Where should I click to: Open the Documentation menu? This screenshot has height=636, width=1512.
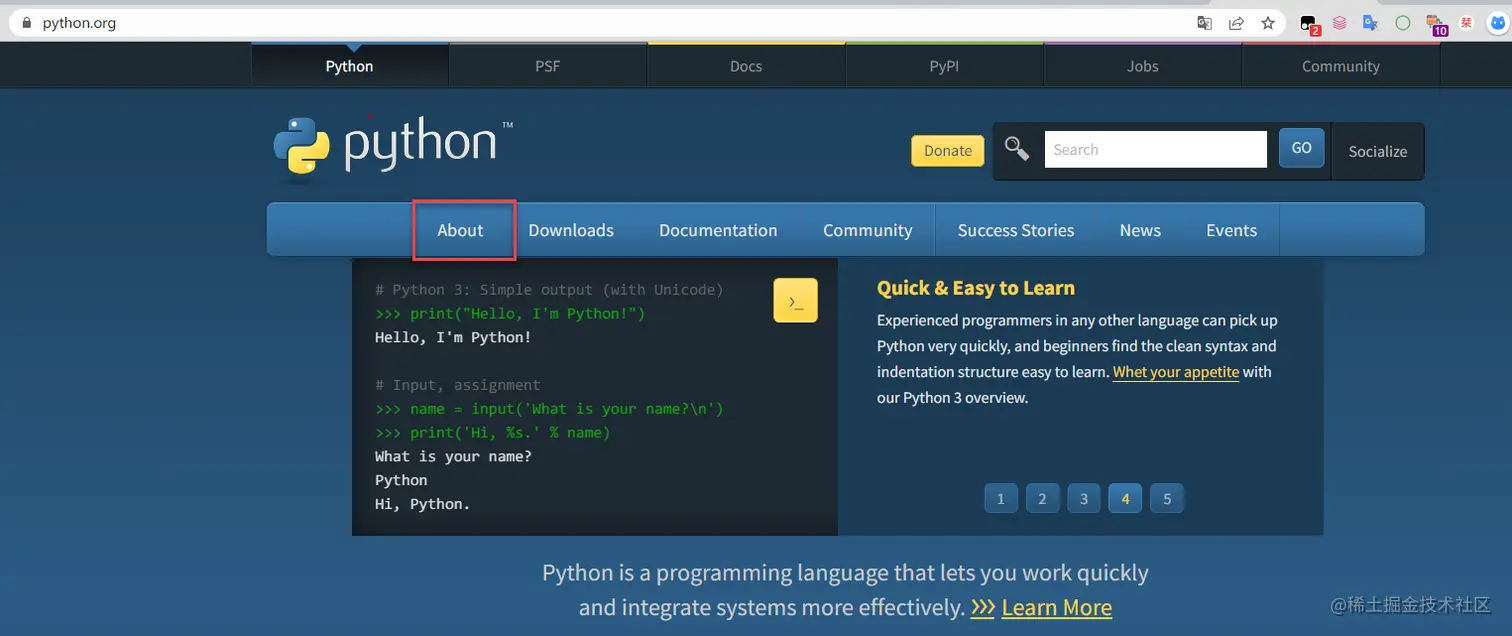(718, 230)
